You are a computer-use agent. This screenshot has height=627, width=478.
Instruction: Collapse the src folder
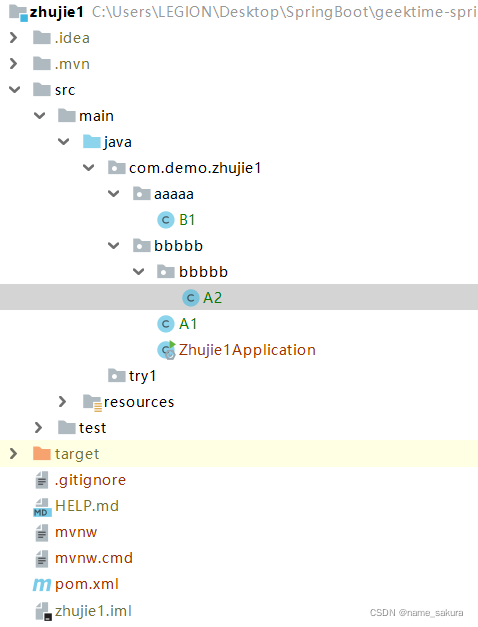click(14, 90)
